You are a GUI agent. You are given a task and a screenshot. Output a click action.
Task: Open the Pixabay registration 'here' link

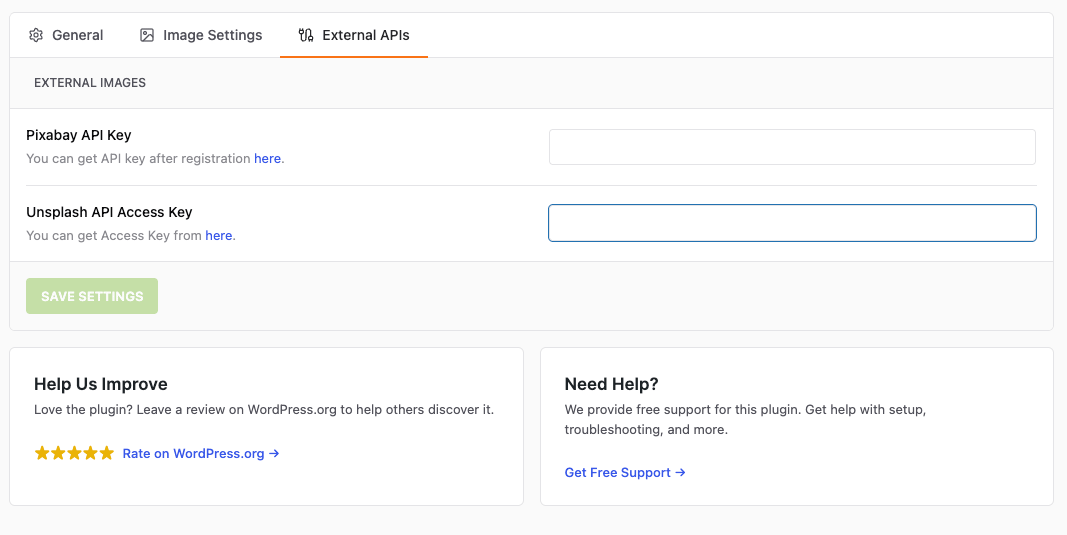point(267,158)
